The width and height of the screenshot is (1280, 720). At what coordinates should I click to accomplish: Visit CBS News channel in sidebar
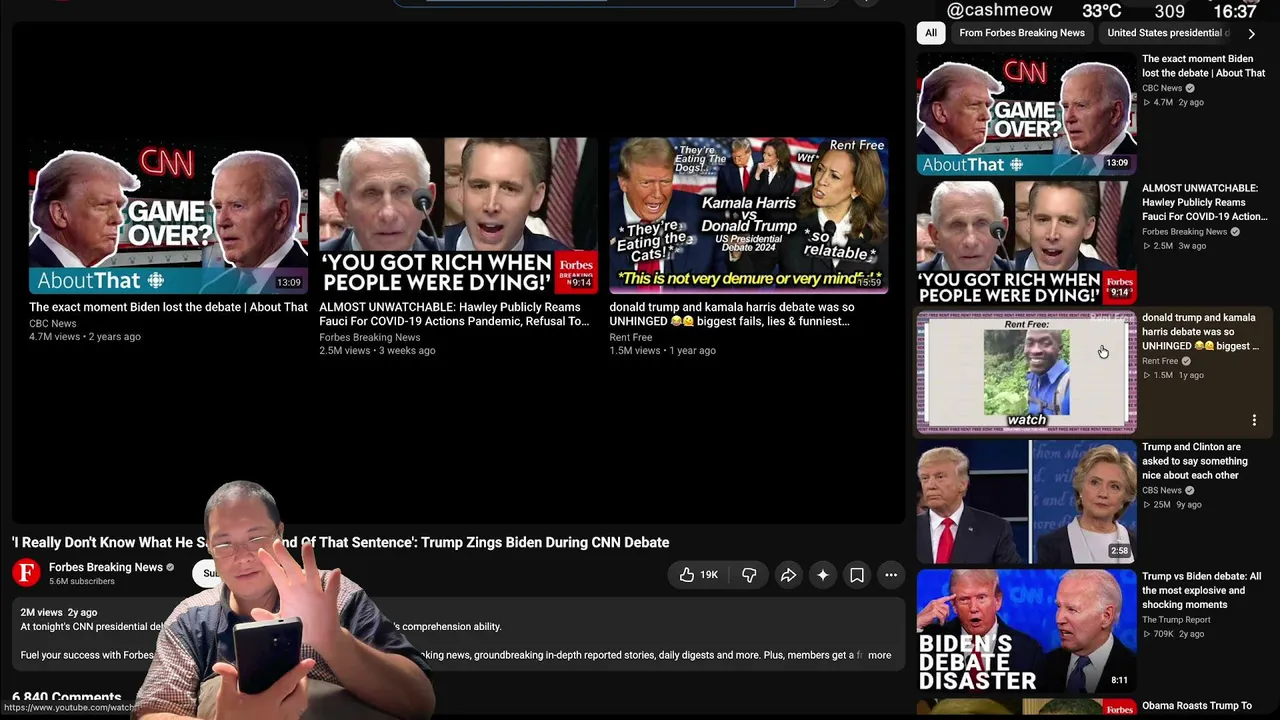[x=1162, y=490]
